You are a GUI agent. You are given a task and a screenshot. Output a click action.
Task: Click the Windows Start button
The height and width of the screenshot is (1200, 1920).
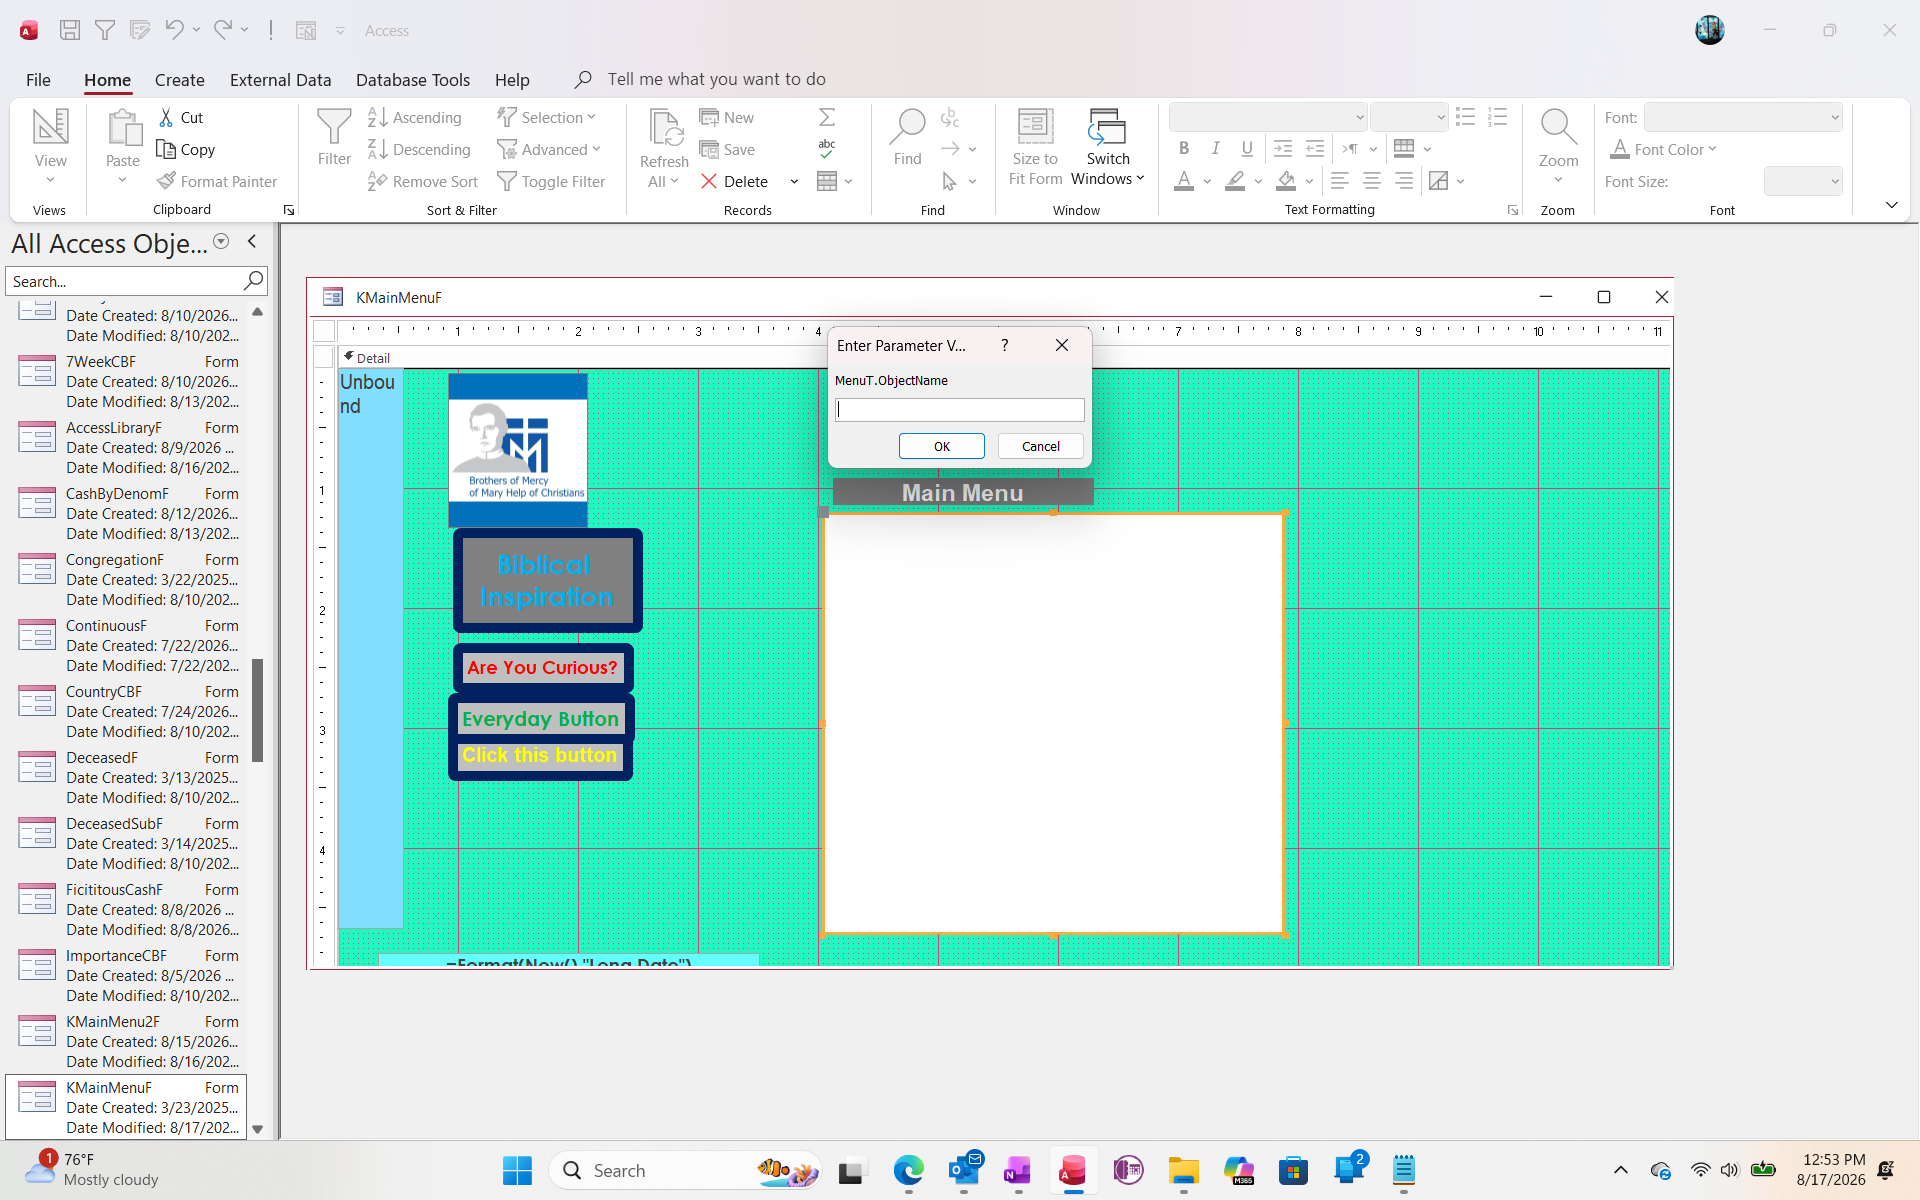517,1170
